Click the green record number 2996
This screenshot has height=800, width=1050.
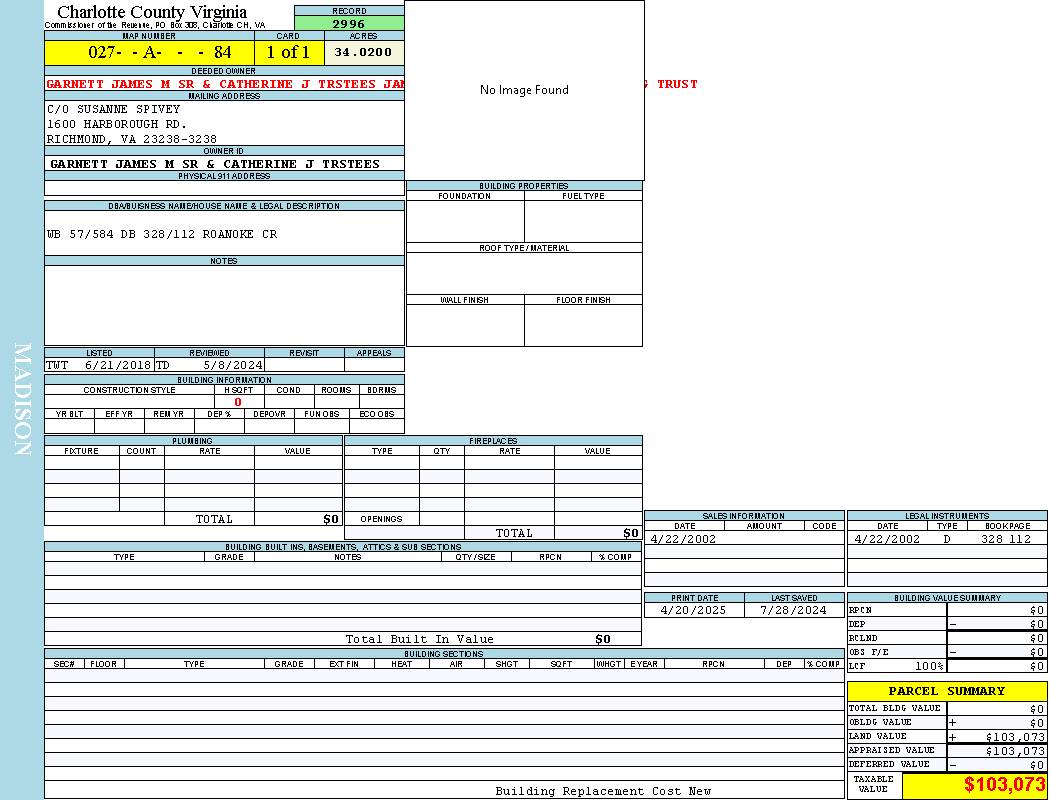click(349, 24)
